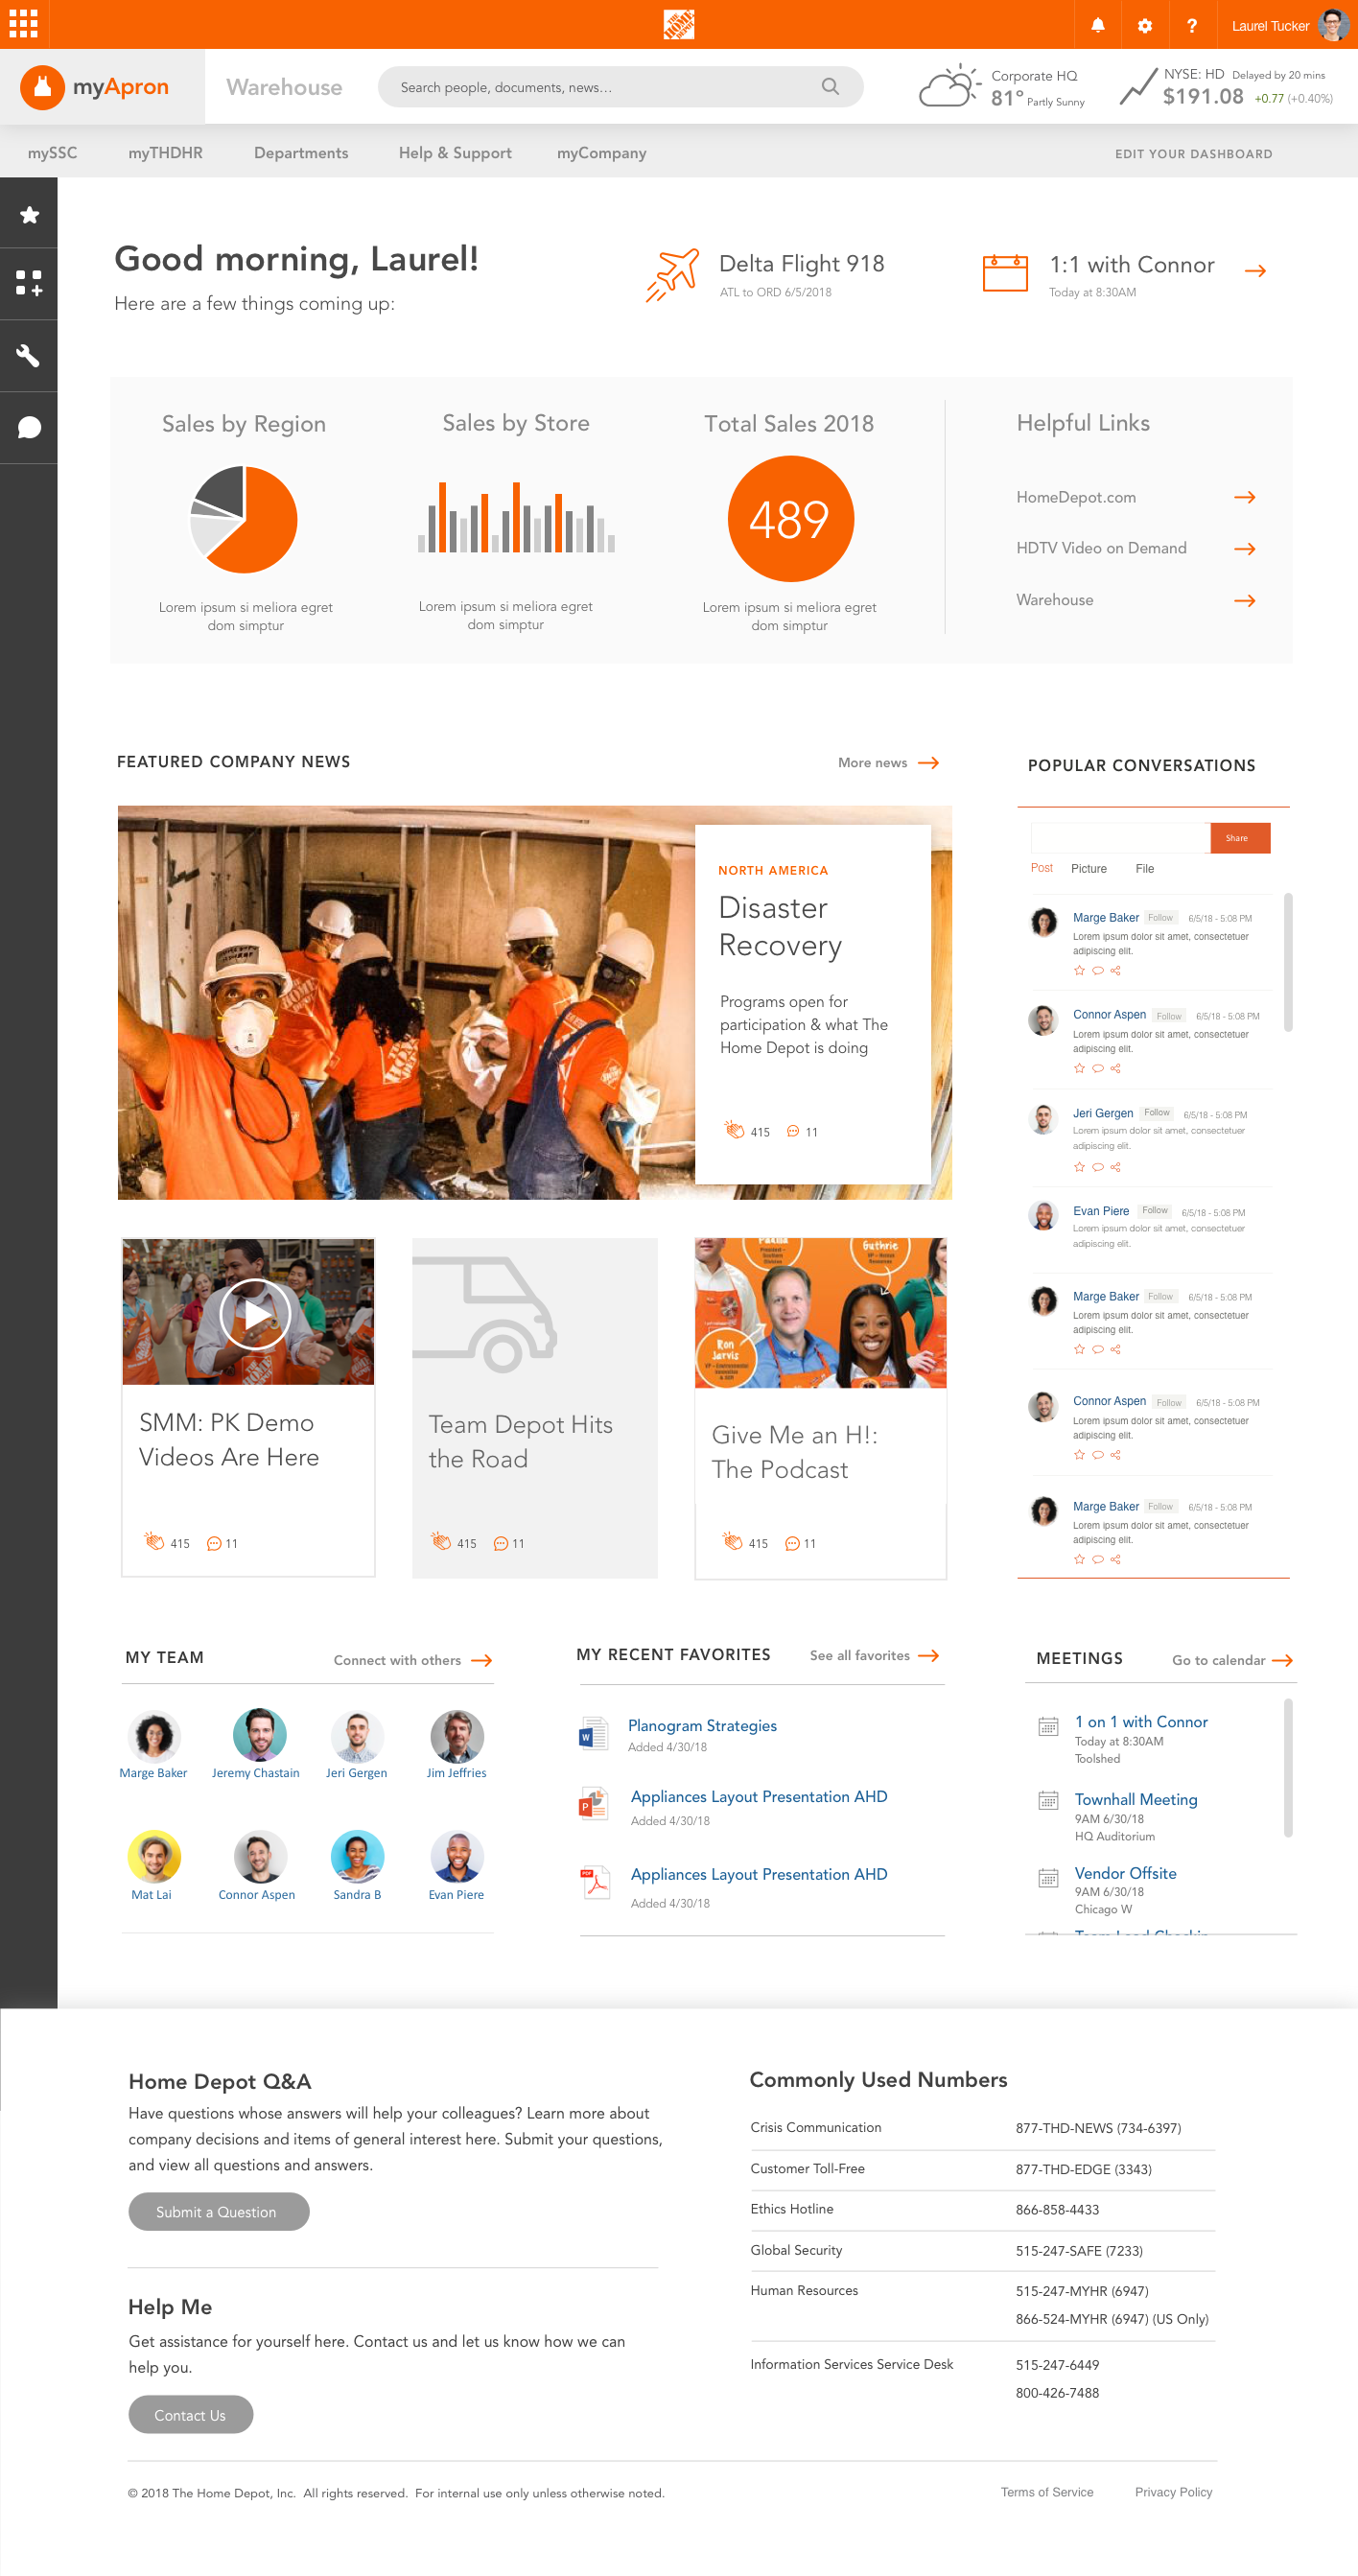
Task: Open notifications bell icon
Action: (x=1098, y=25)
